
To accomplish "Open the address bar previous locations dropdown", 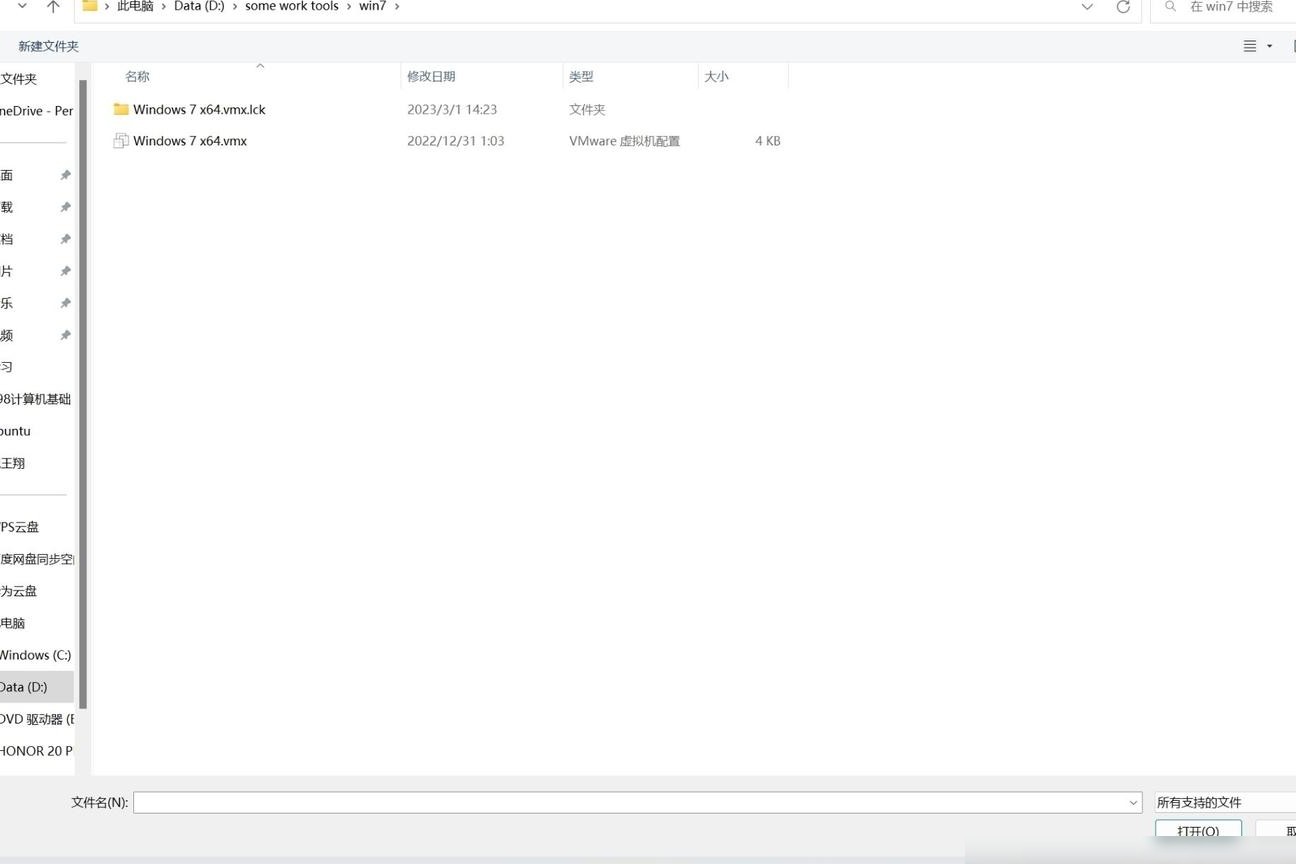I will 1087,7.
